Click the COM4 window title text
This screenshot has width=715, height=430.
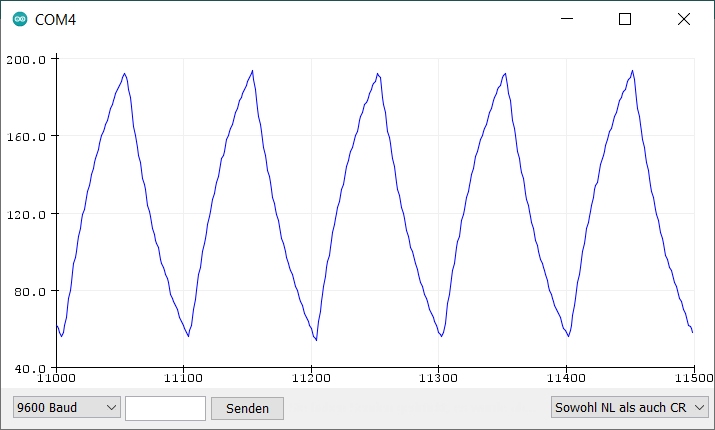pyautogui.click(x=55, y=19)
